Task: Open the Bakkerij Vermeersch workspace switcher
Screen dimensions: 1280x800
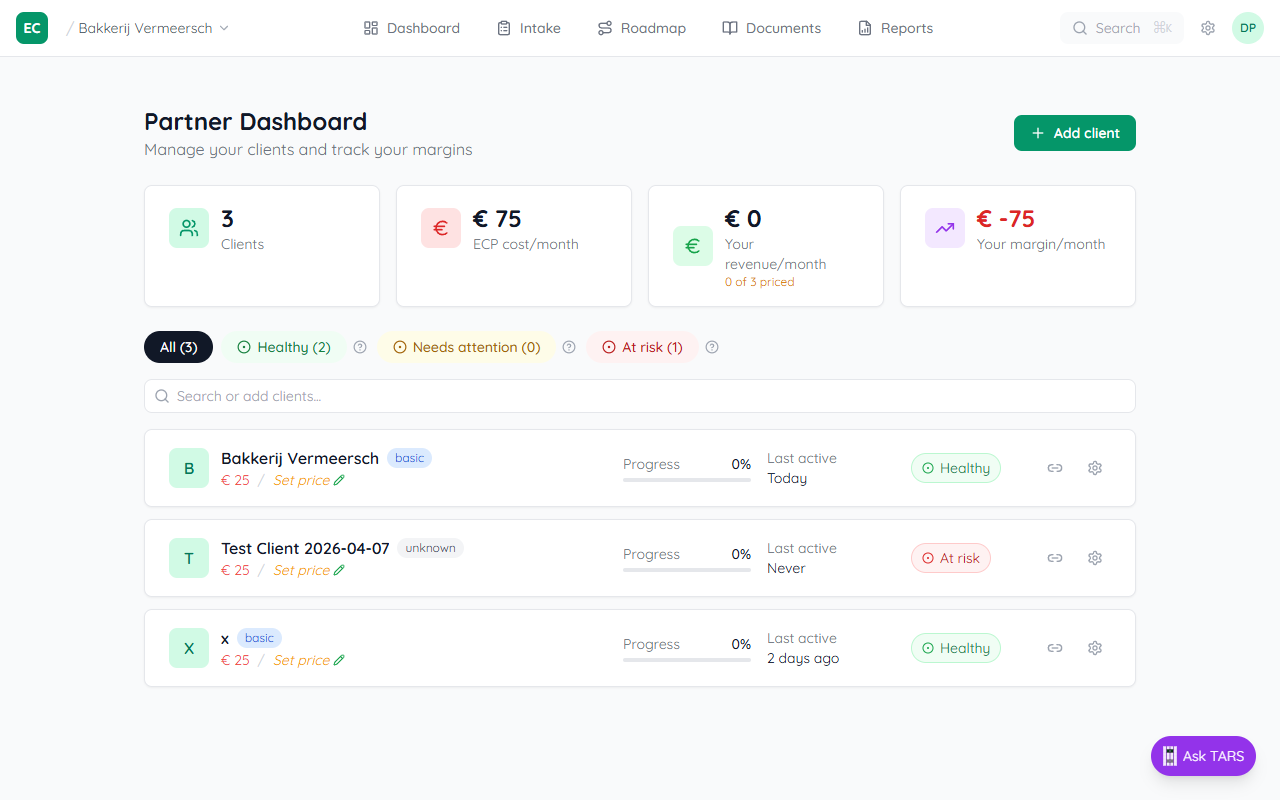Action: (150, 28)
